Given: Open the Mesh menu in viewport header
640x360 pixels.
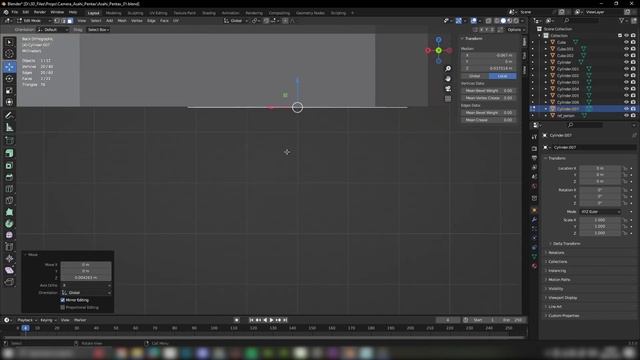Looking at the screenshot, I should [x=122, y=20].
